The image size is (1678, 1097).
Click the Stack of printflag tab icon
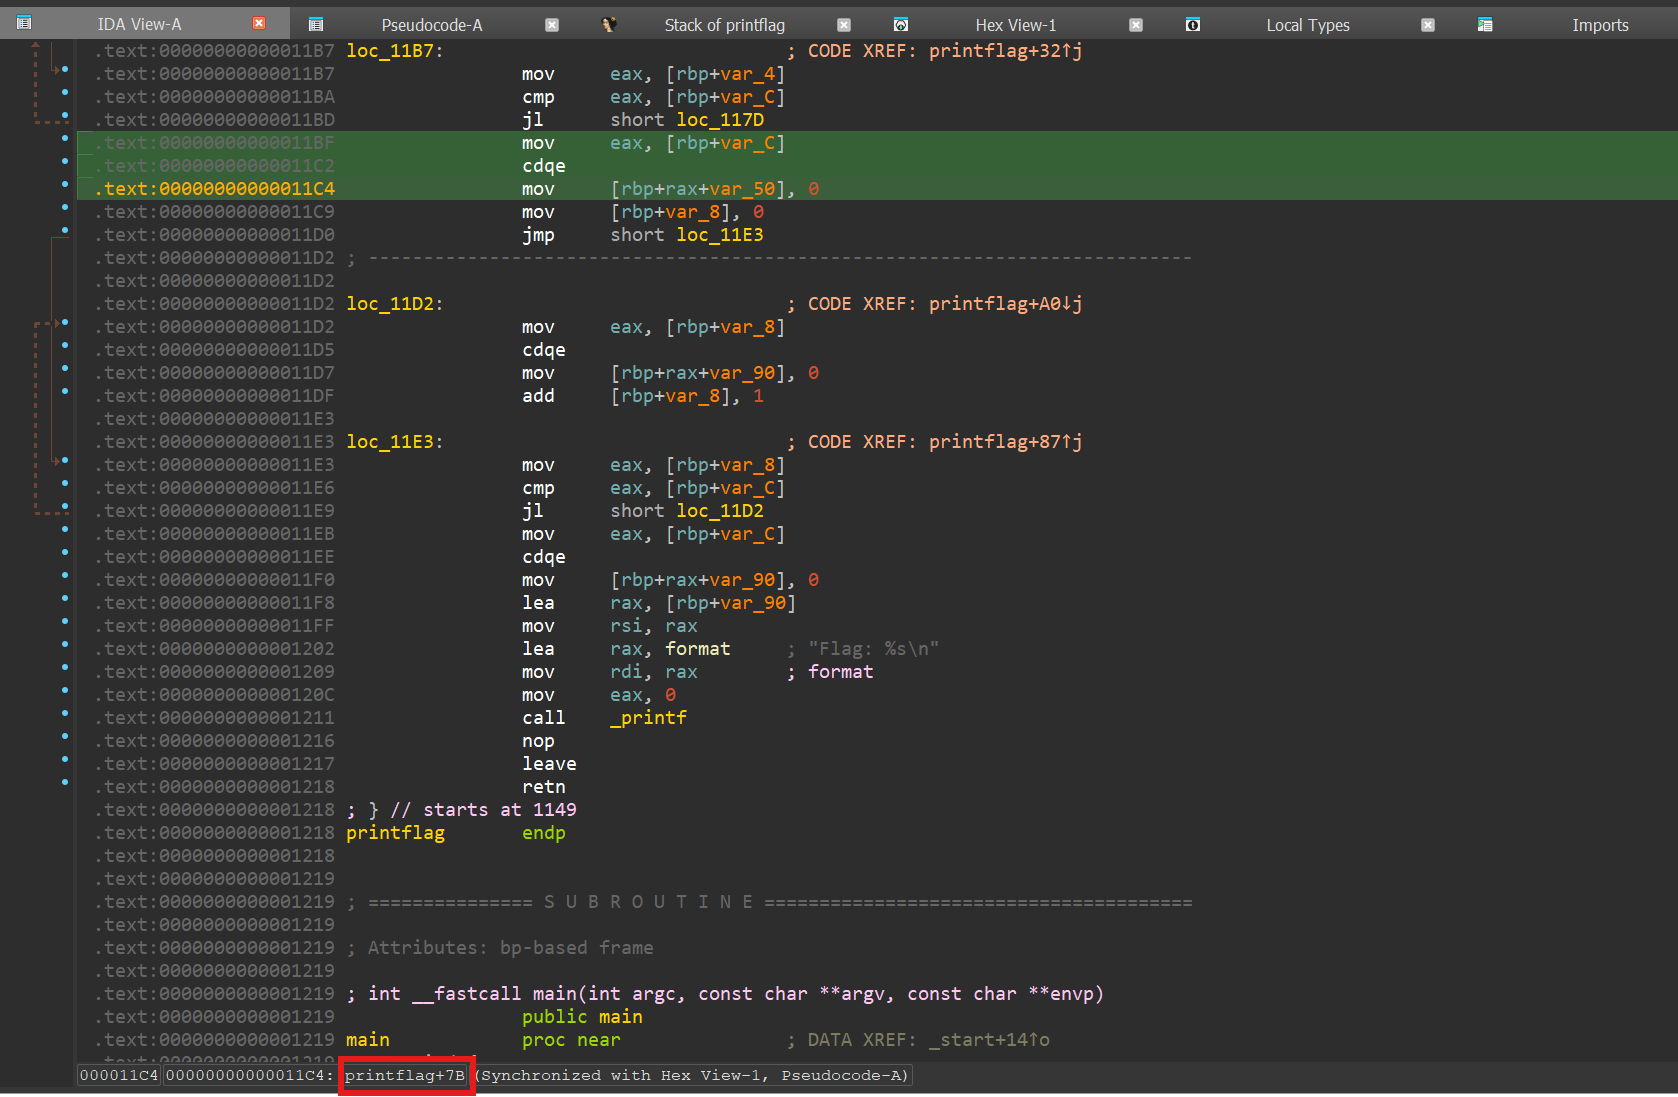(609, 24)
